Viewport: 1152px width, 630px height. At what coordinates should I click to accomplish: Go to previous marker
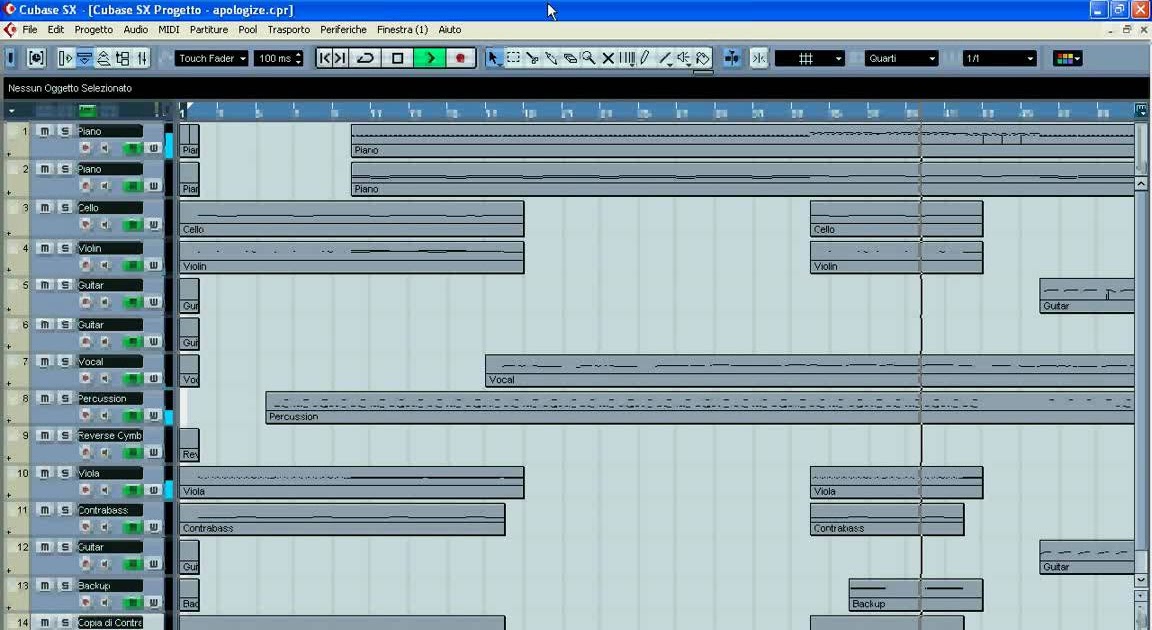click(x=324, y=58)
